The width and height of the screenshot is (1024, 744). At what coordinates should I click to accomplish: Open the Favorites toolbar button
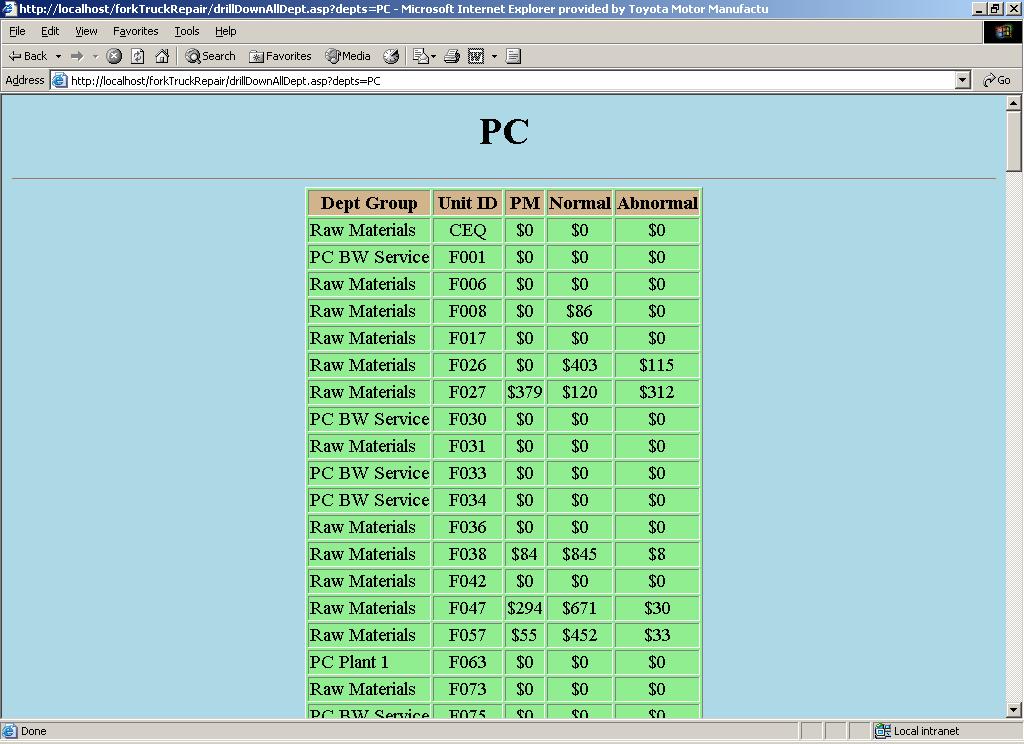(x=280, y=56)
